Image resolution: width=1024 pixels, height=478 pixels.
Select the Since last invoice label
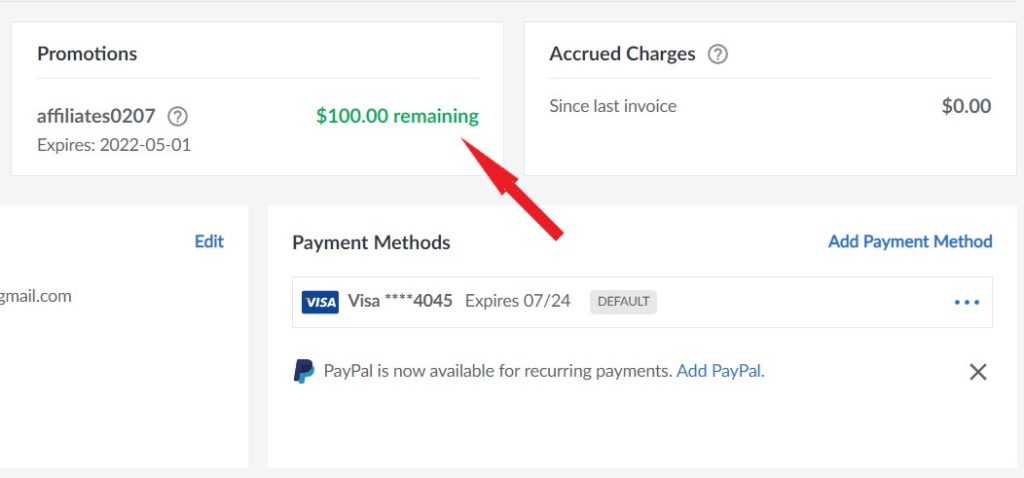[613, 106]
